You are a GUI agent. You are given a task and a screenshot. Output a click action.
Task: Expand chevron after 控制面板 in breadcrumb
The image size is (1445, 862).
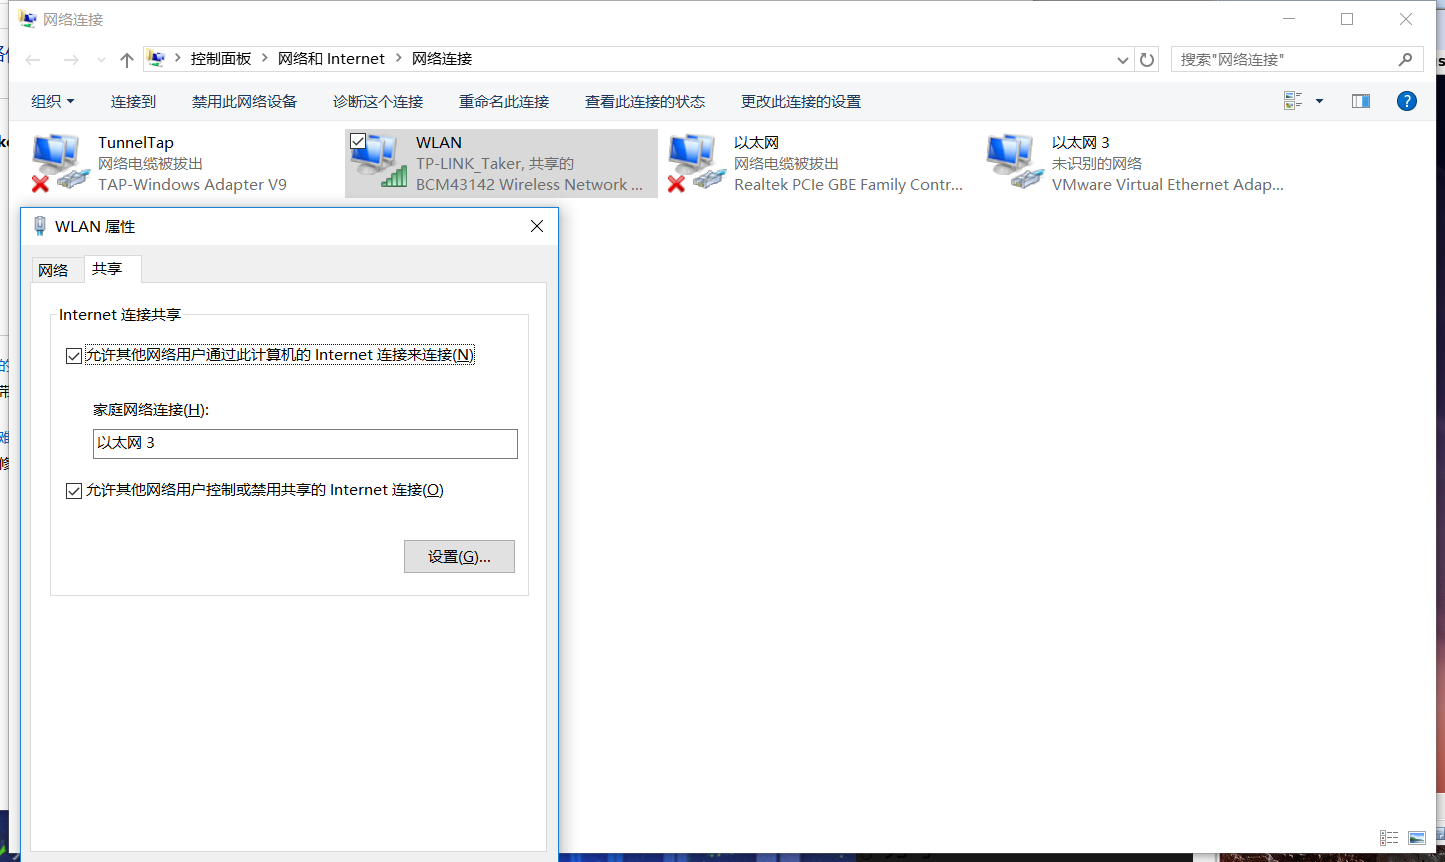coord(265,59)
